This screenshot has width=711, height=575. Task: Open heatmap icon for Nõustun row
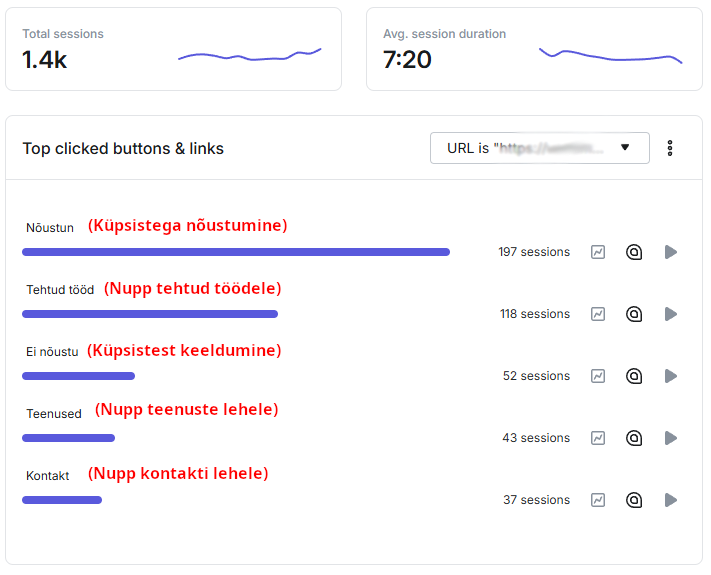pyautogui.click(x=634, y=252)
